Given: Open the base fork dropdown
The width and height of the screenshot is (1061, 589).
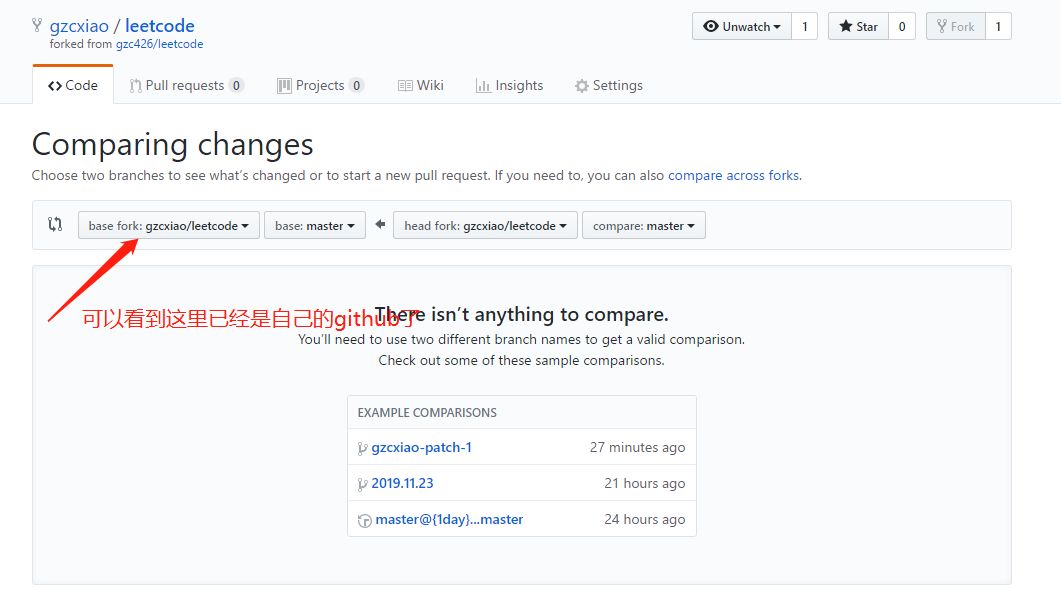Looking at the screenshot, I should point(168,225).
